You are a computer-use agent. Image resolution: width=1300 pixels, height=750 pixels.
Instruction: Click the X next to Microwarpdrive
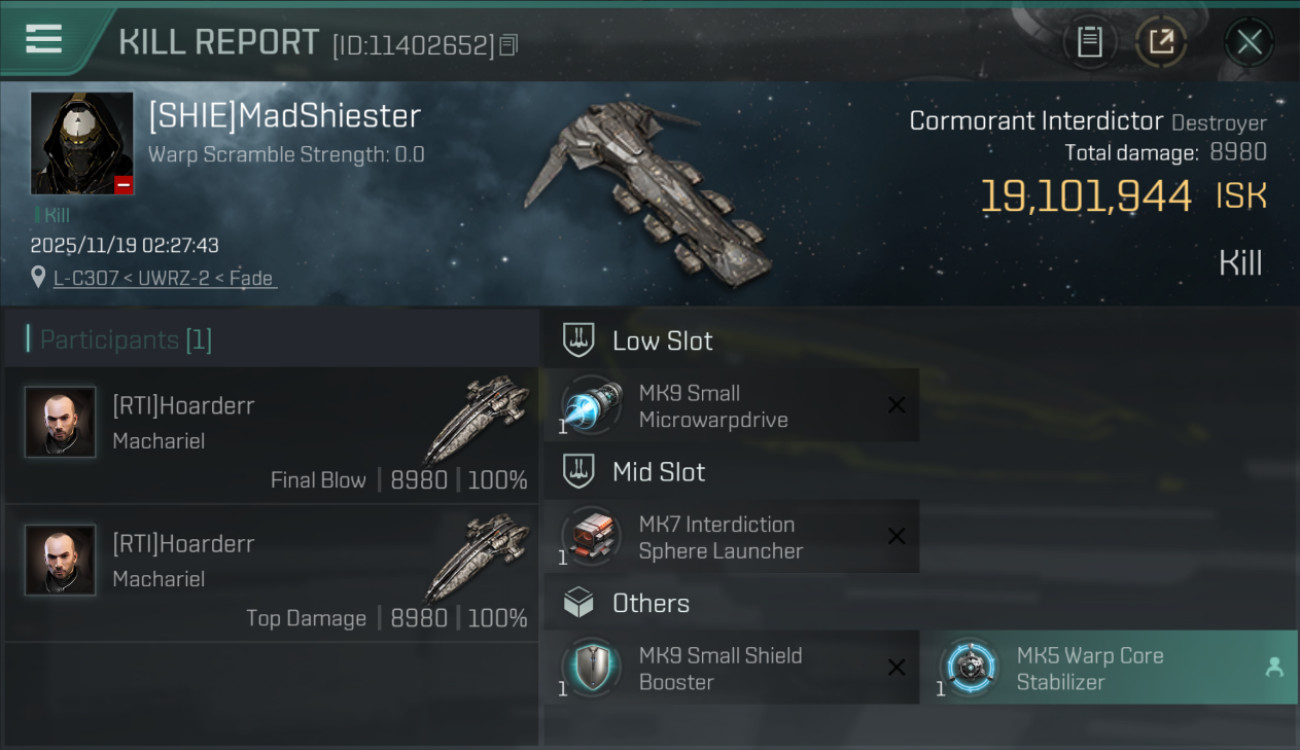tap(897, 405)
